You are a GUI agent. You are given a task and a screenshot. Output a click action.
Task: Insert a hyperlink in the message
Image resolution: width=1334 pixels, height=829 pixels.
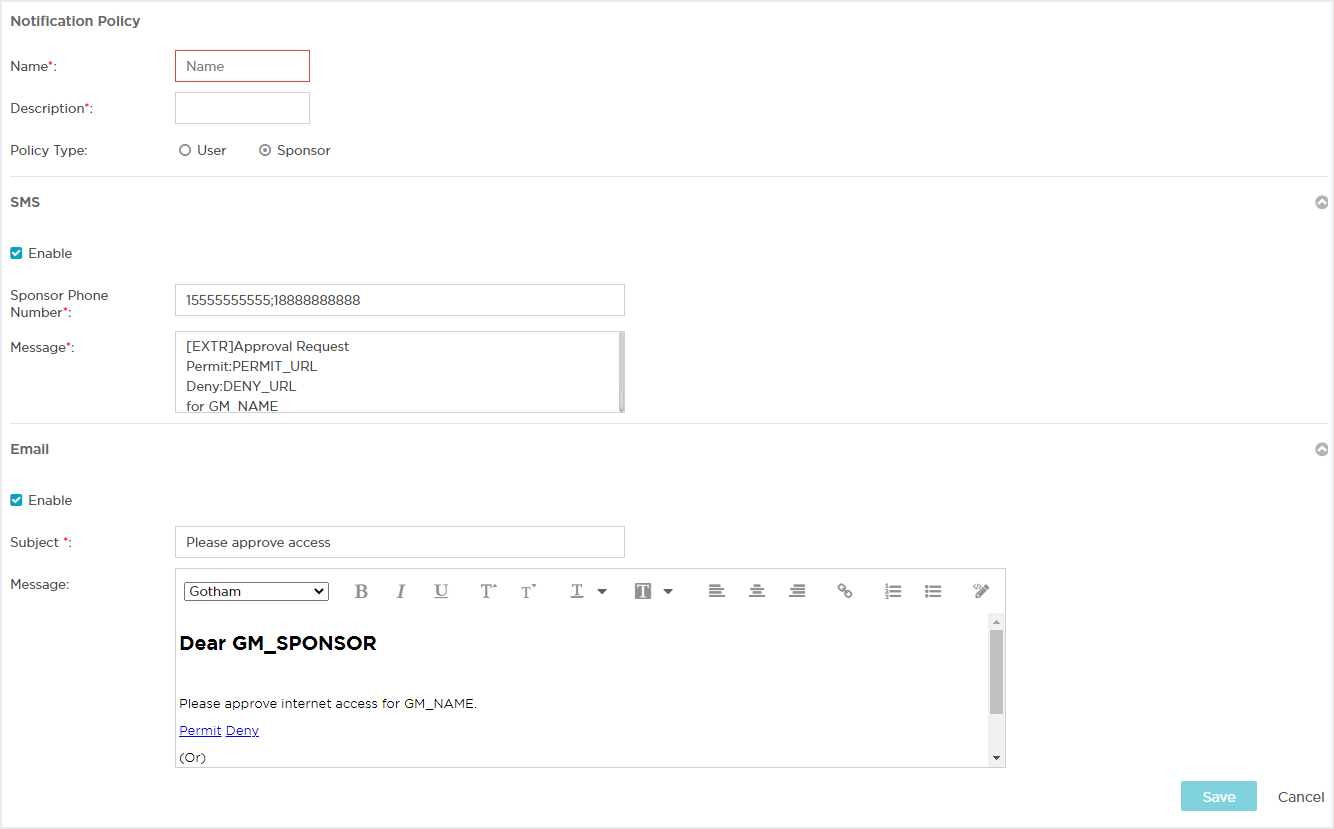[x=845, y=591]
